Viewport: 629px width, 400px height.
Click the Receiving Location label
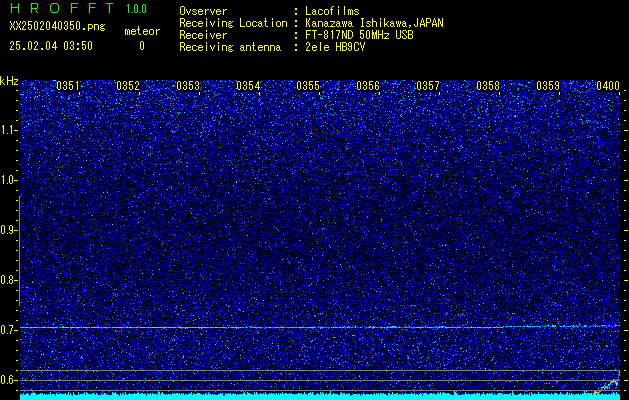[x=233, y=23]
